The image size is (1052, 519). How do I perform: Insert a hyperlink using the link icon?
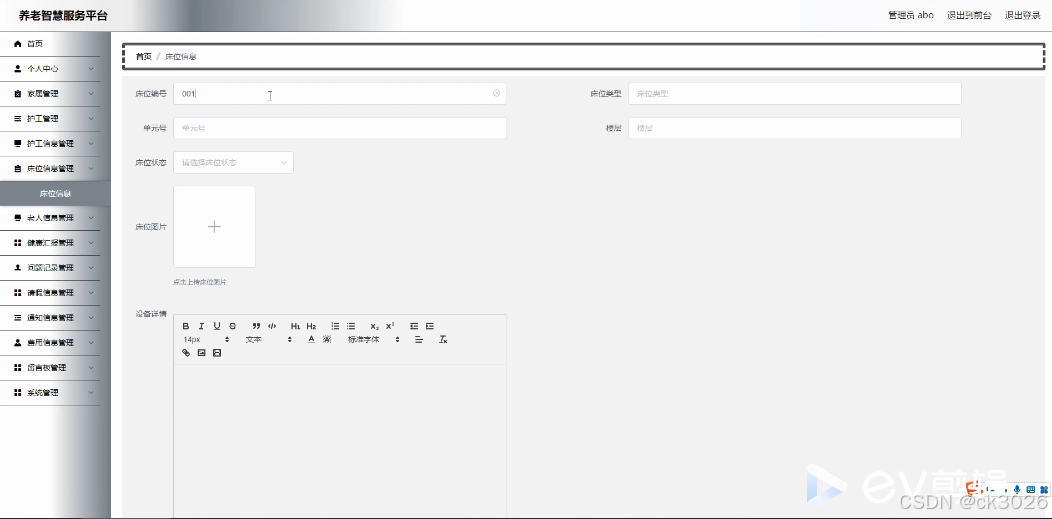[x=186, y=353]
